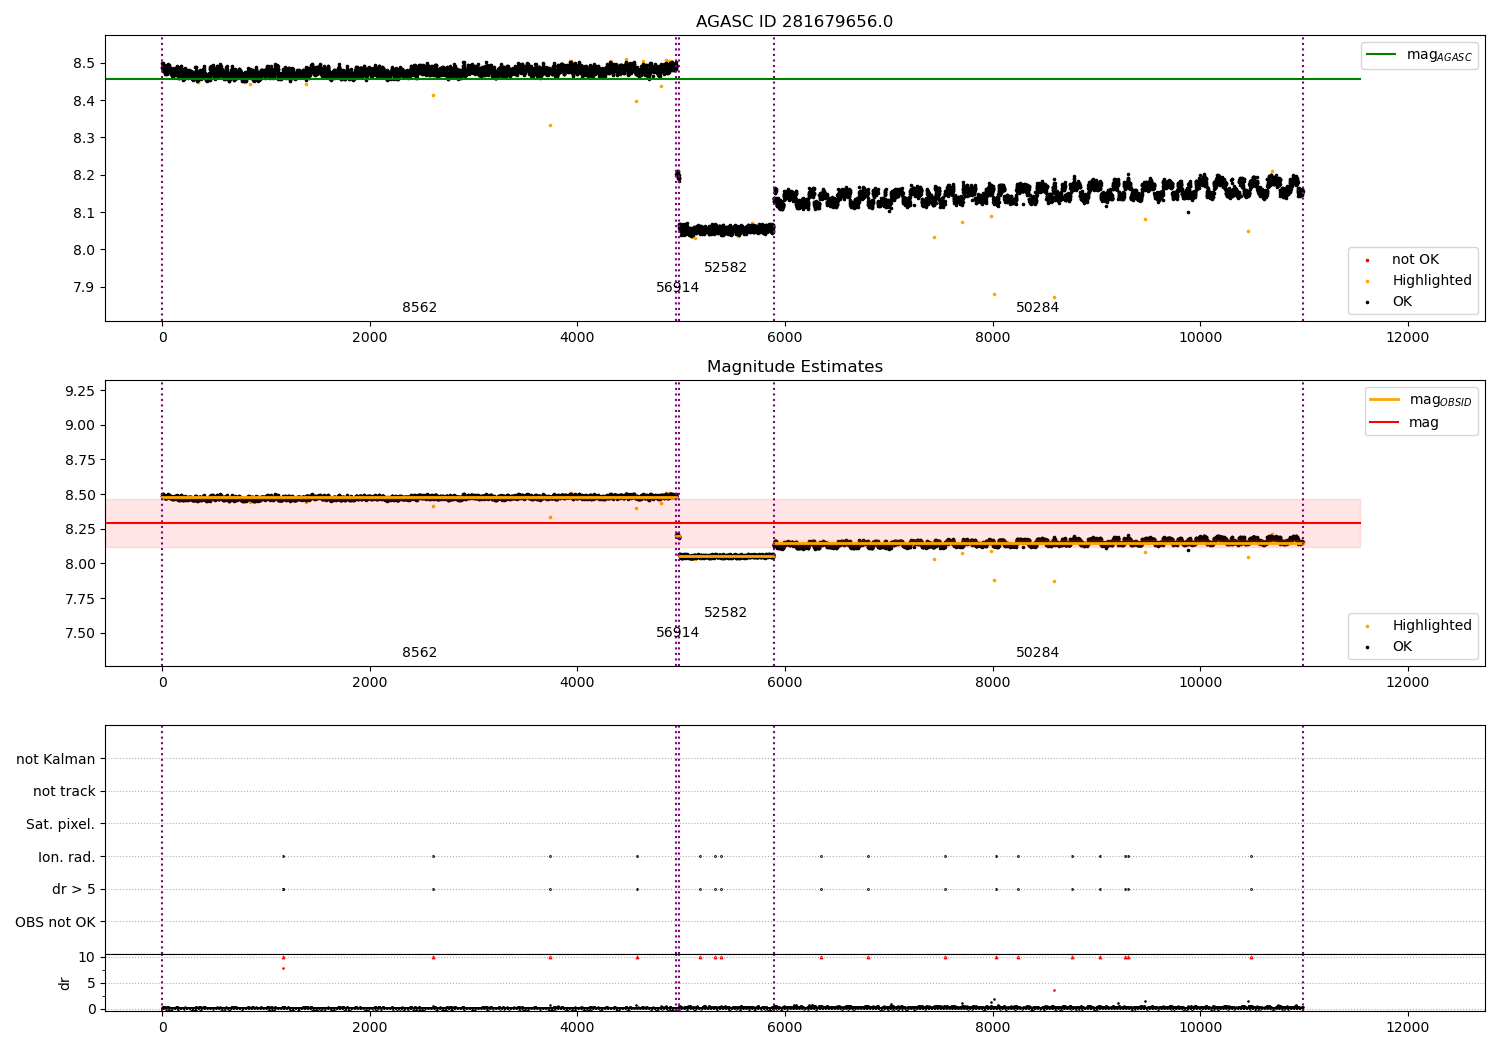
Task: Click the '8.1' y-tick in top plot
Action: click(84, 213)
